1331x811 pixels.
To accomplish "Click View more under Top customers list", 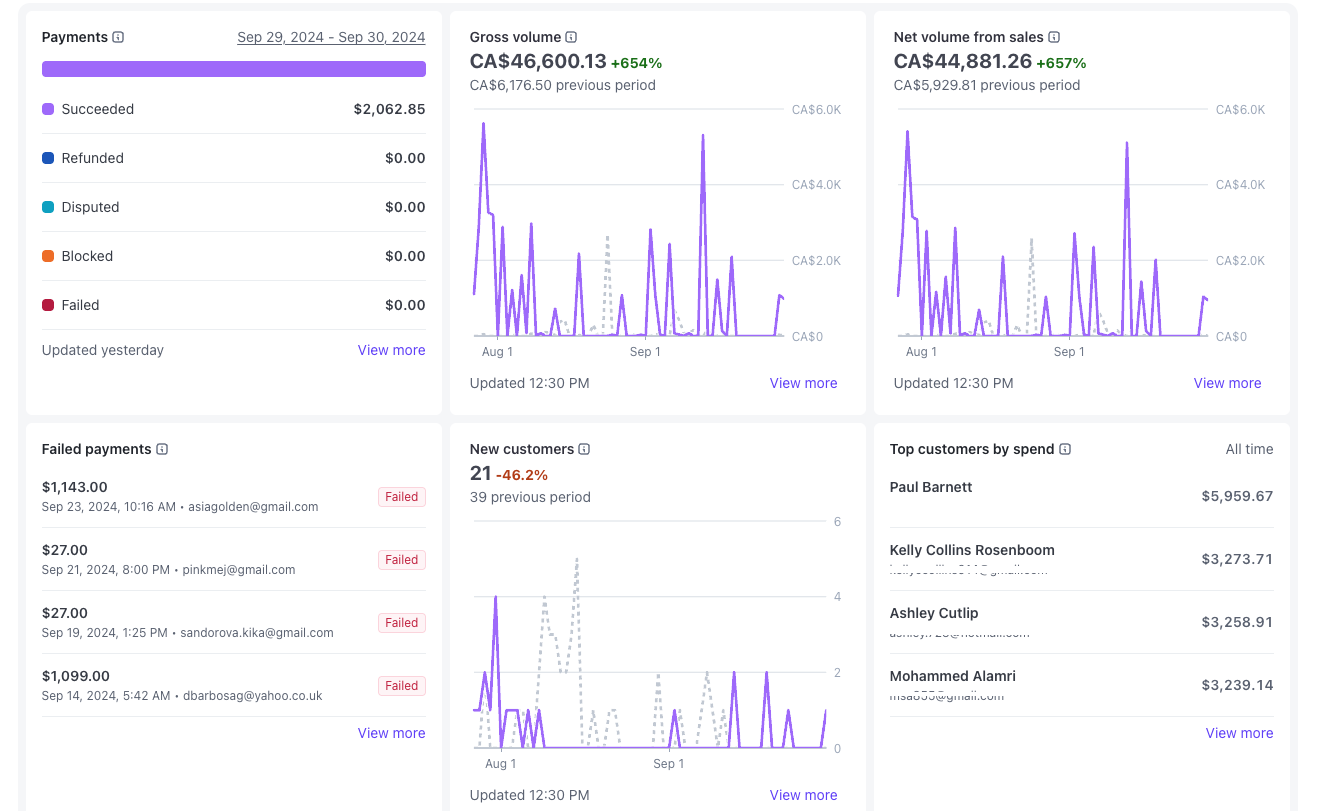I will tap(1239, 733).
